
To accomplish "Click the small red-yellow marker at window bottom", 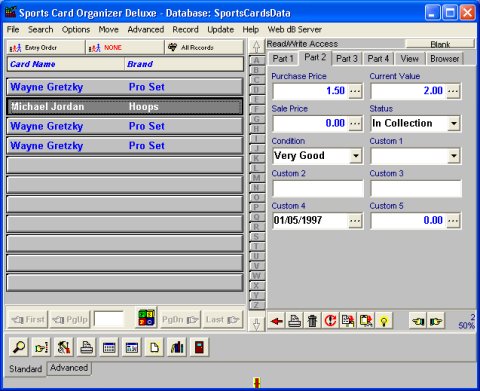I will pos(257,383).
